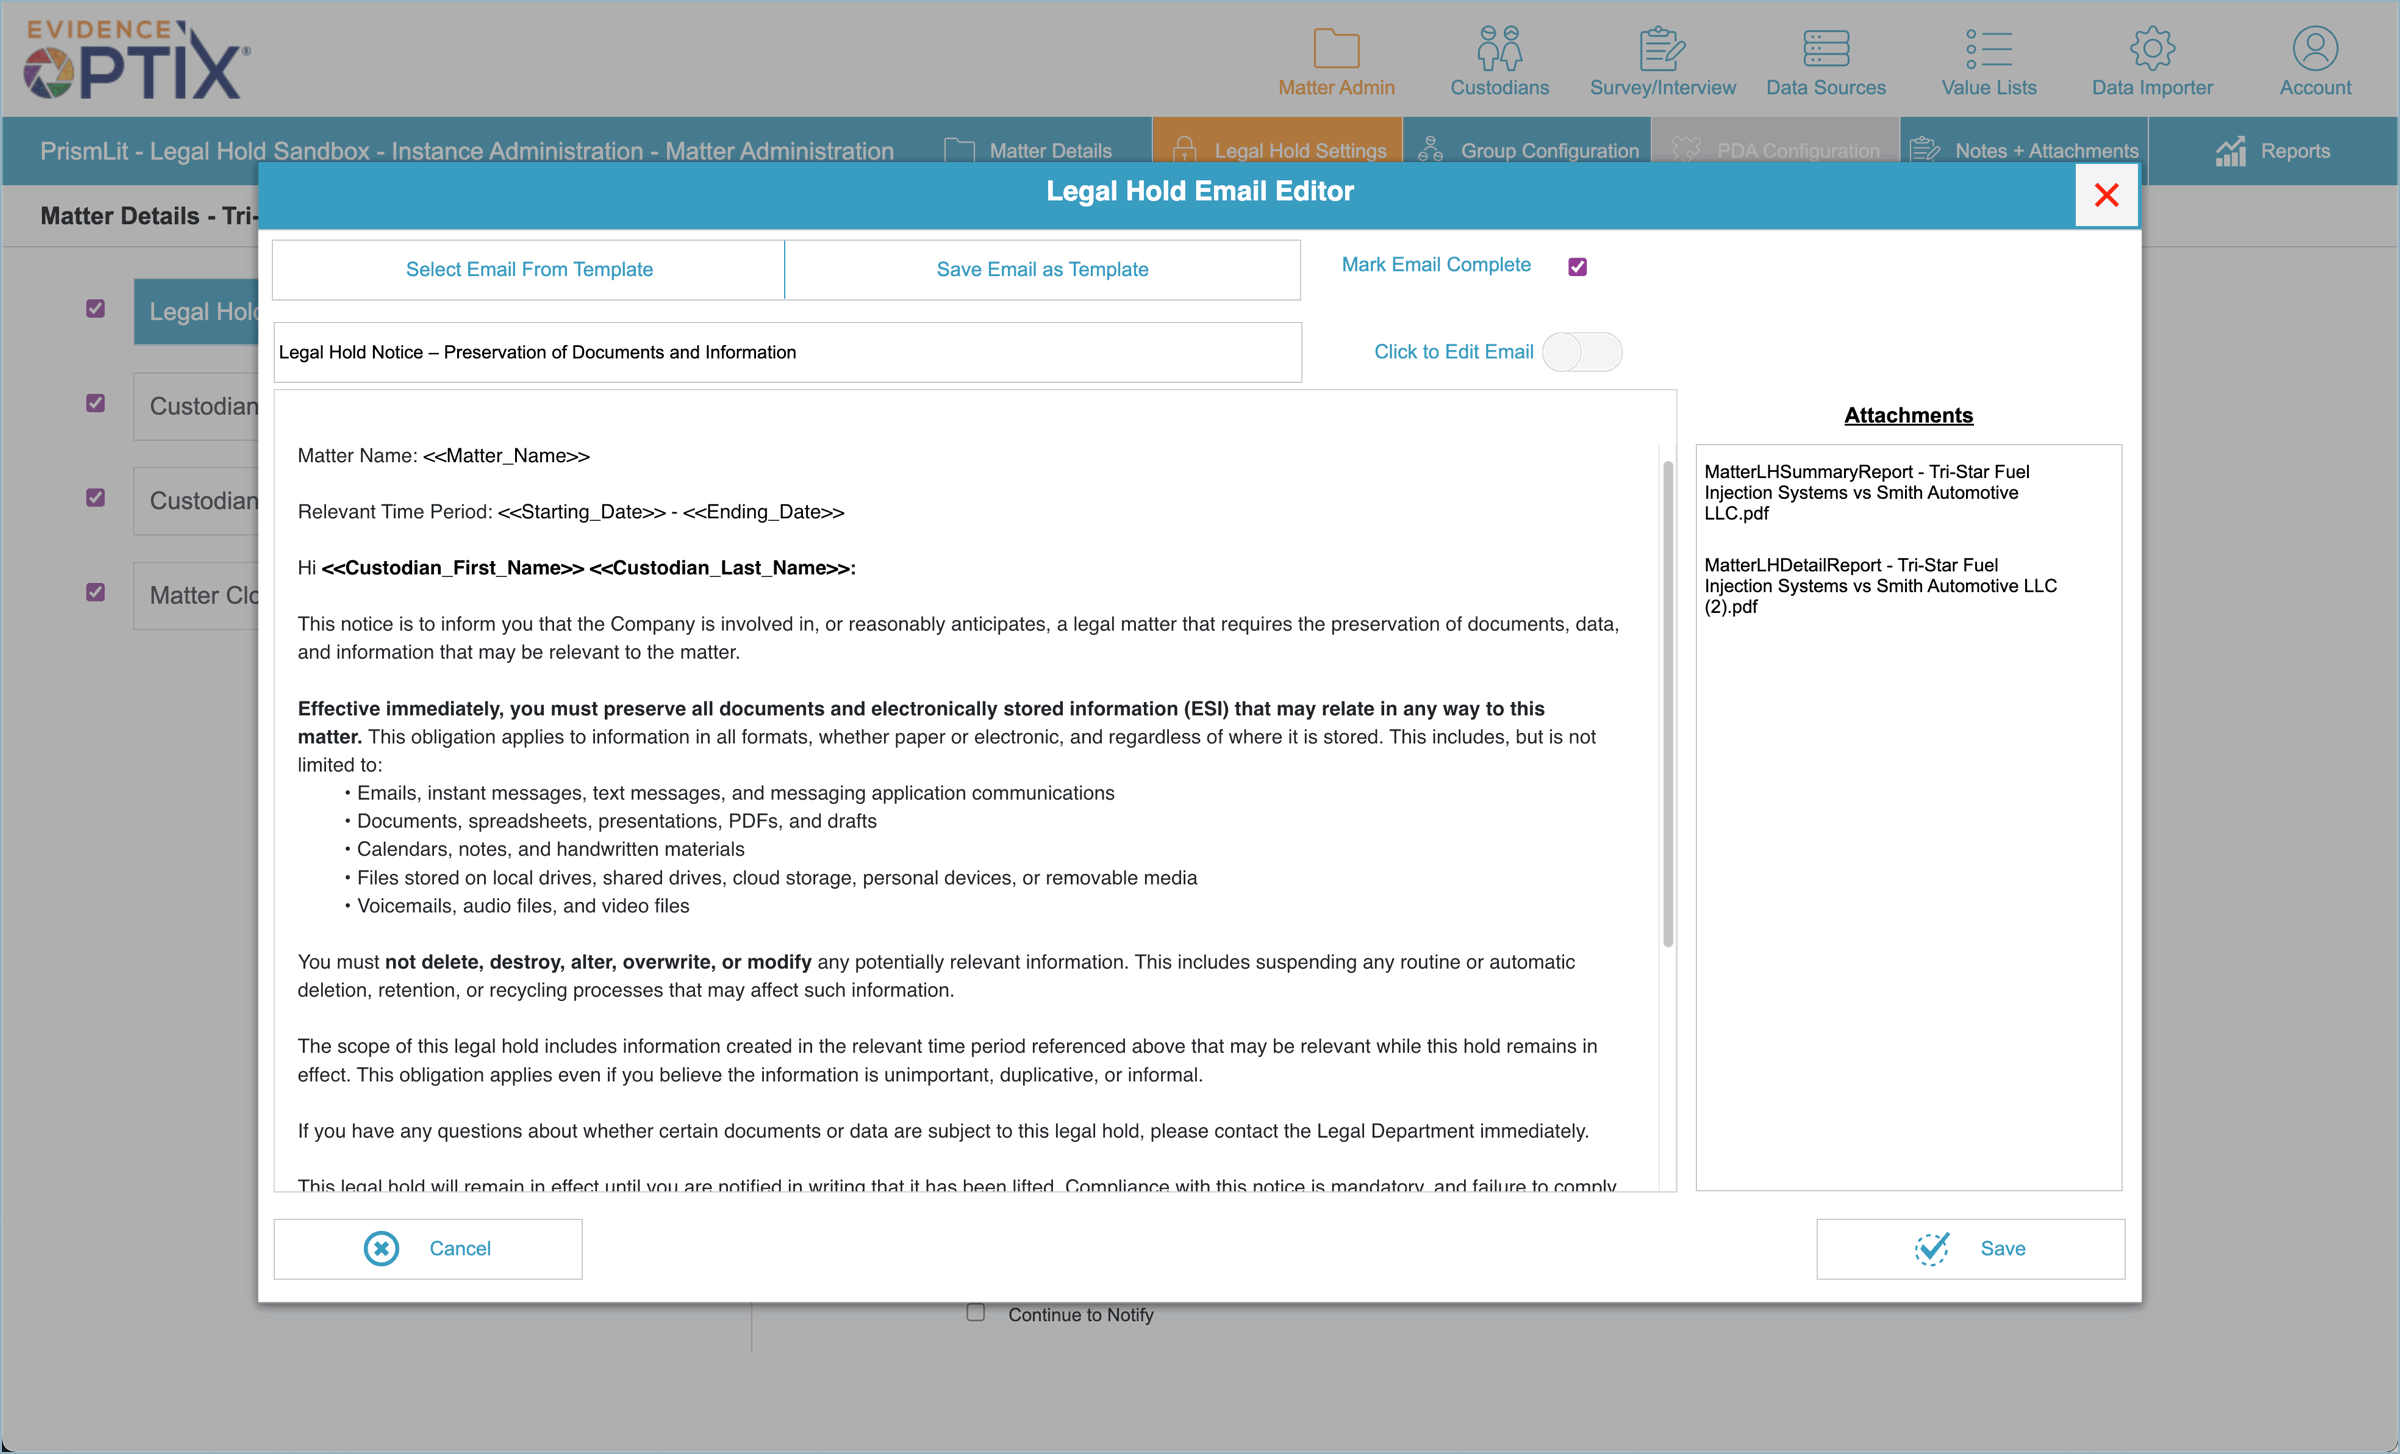2400x1454 pixels.
Task: Click Select Email From Template
Action: coord(528,269)
